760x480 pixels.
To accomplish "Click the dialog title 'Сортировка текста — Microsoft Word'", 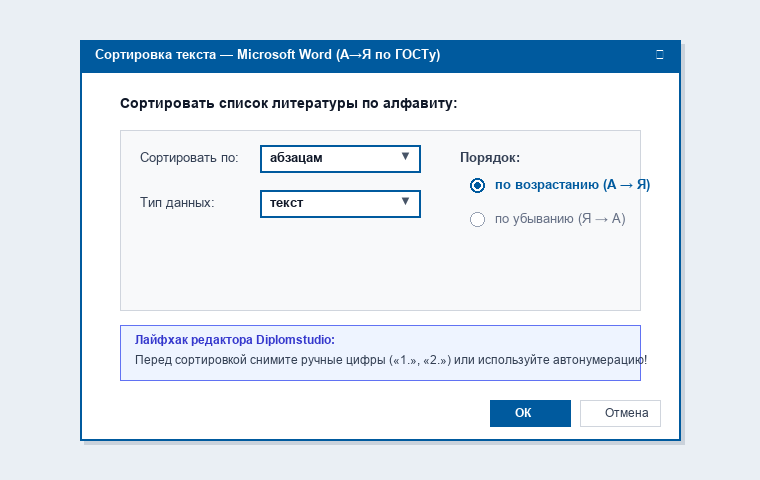I will pos(213,54).
